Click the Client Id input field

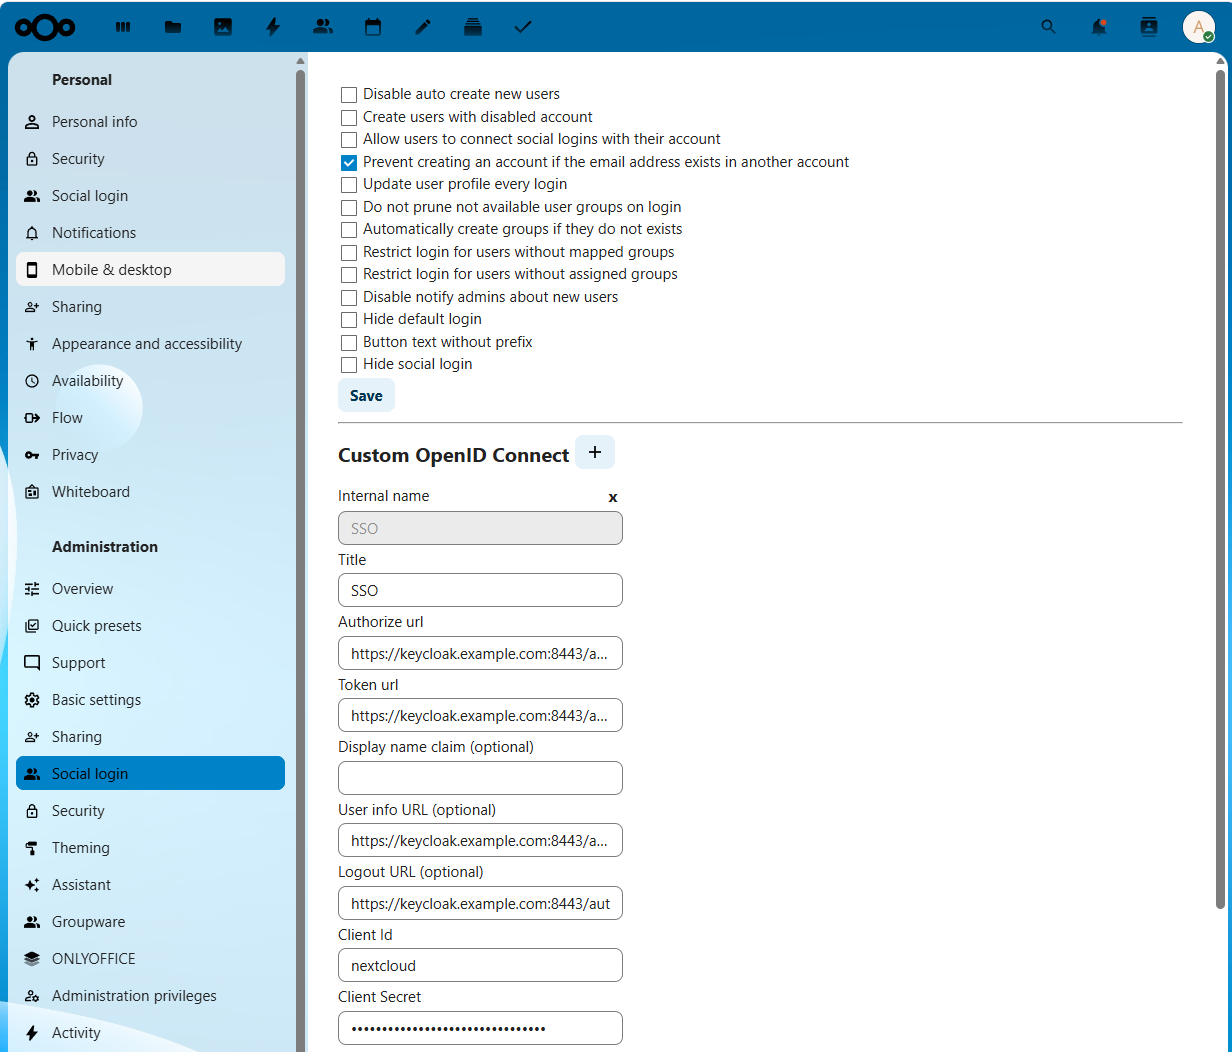tap(480, 965)
